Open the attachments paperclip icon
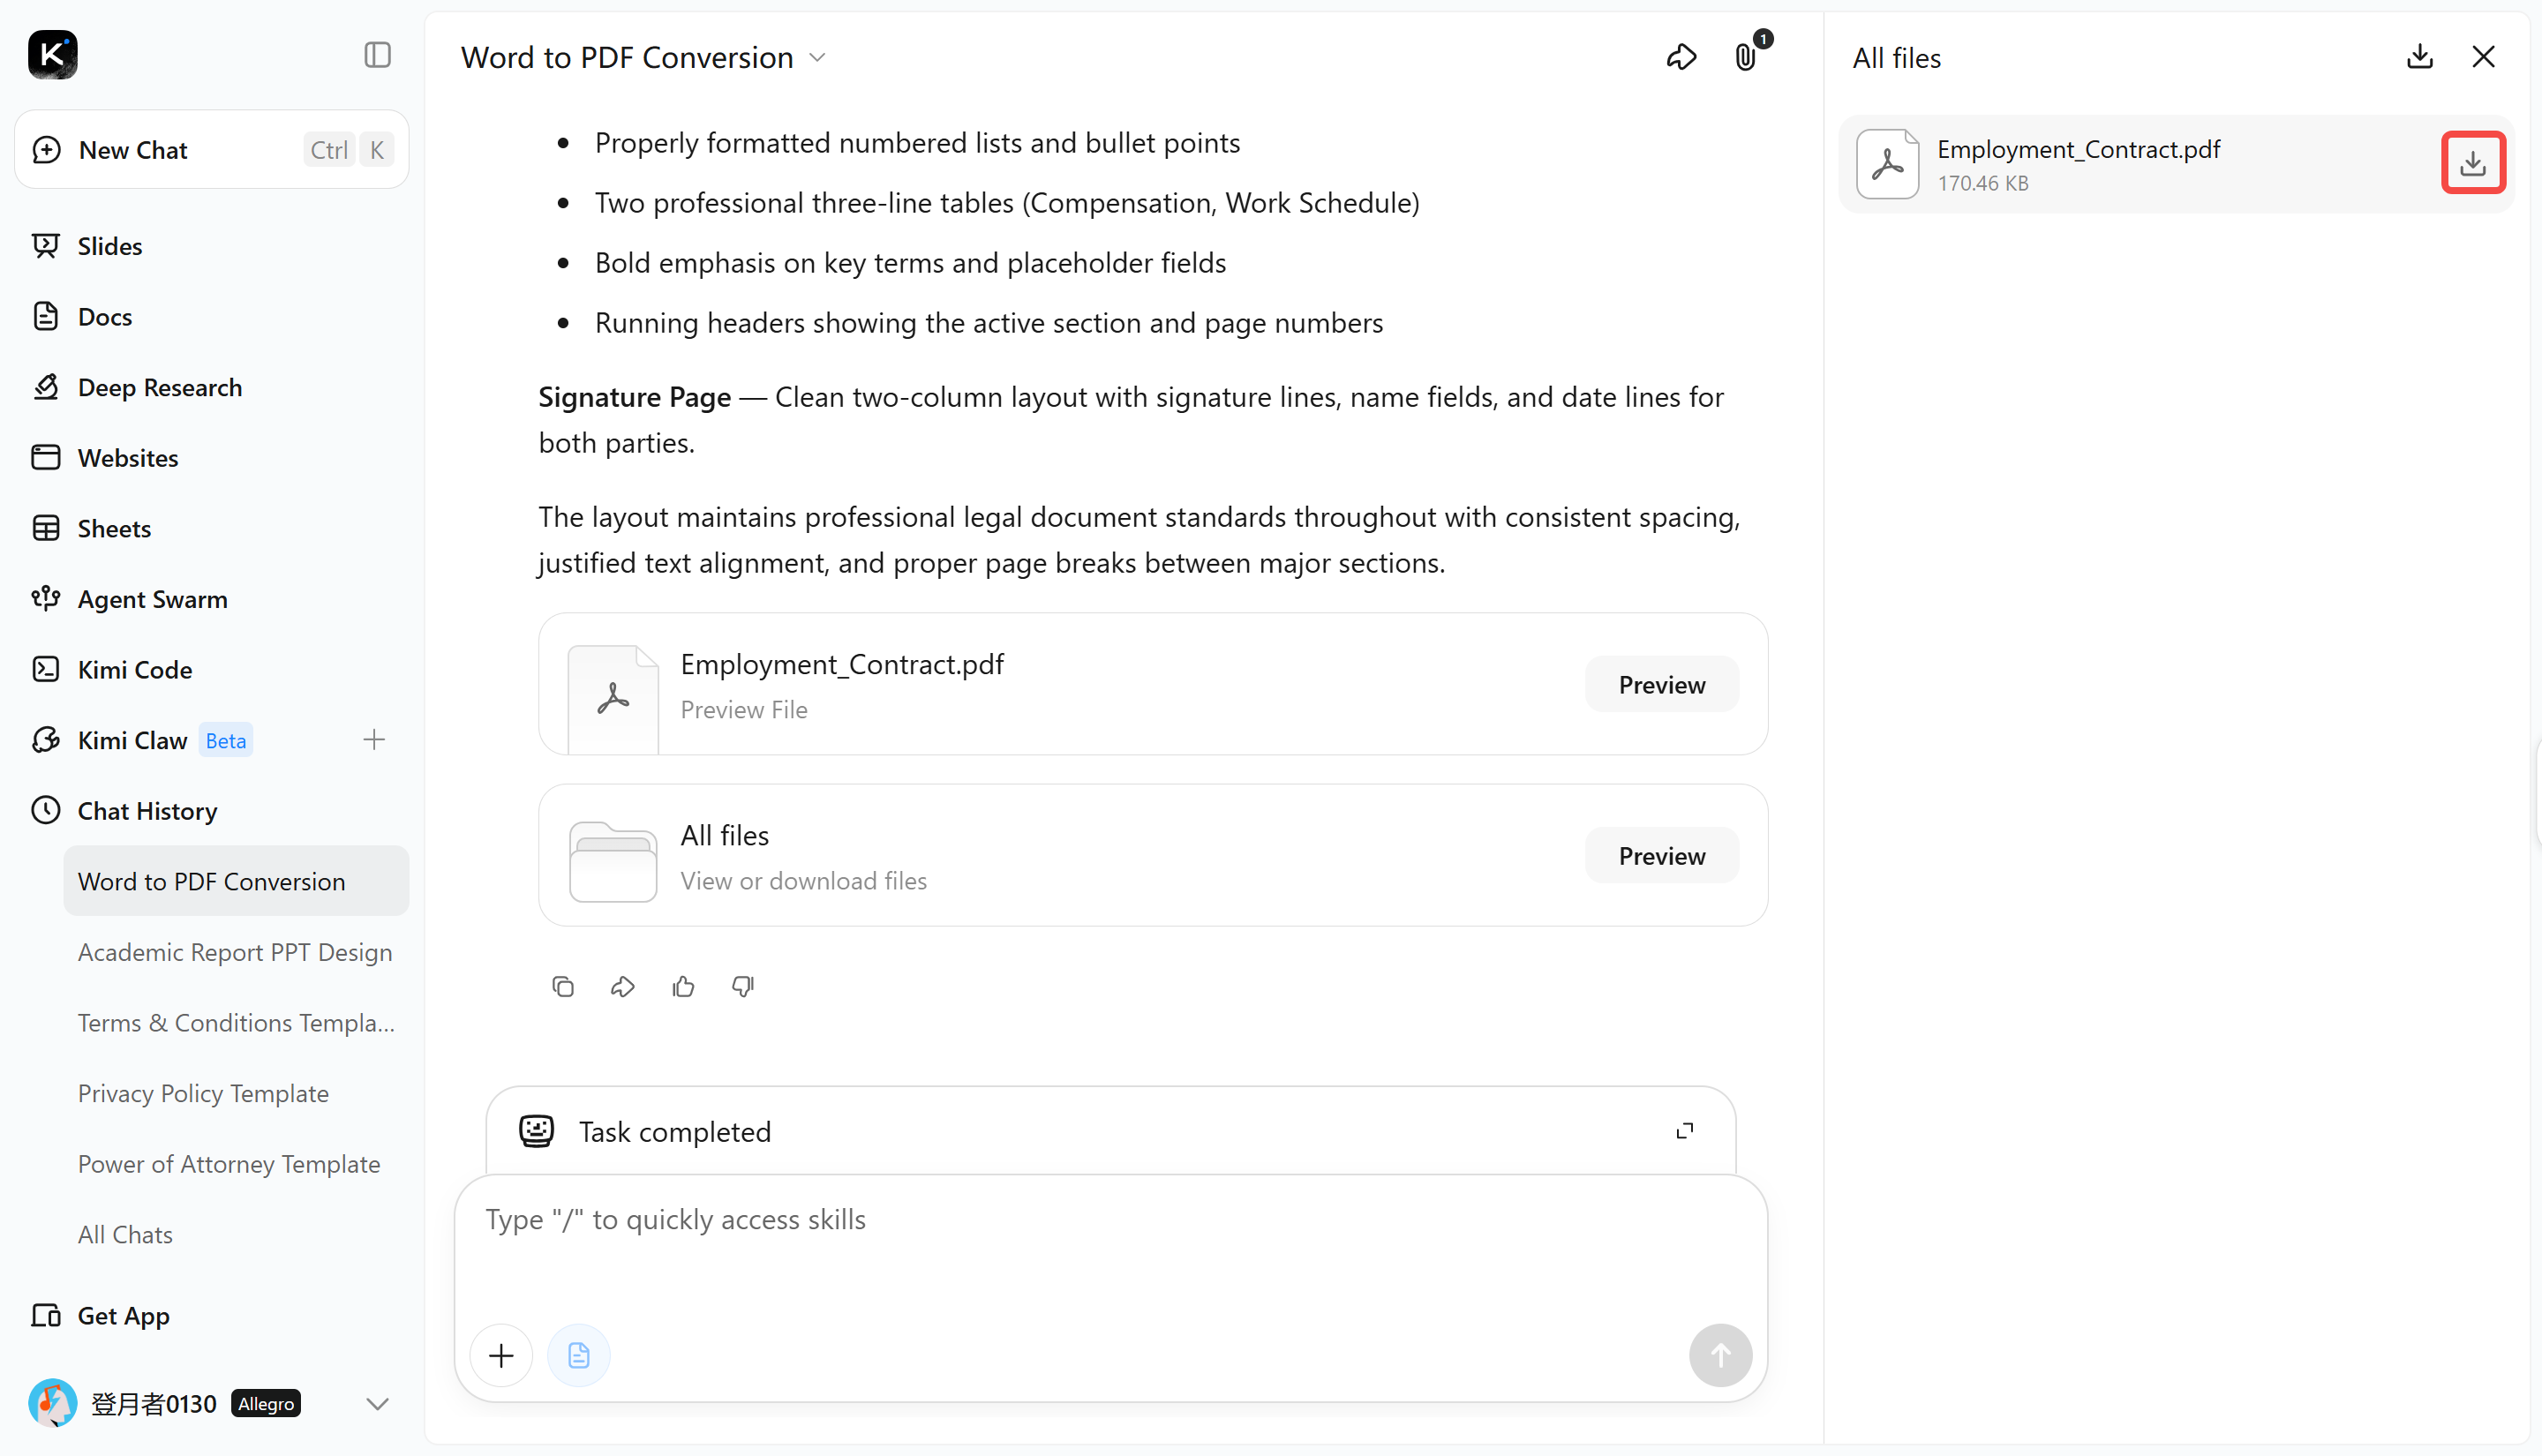This screenshot has width=2542, height=1456. (x=1745, y=57)
